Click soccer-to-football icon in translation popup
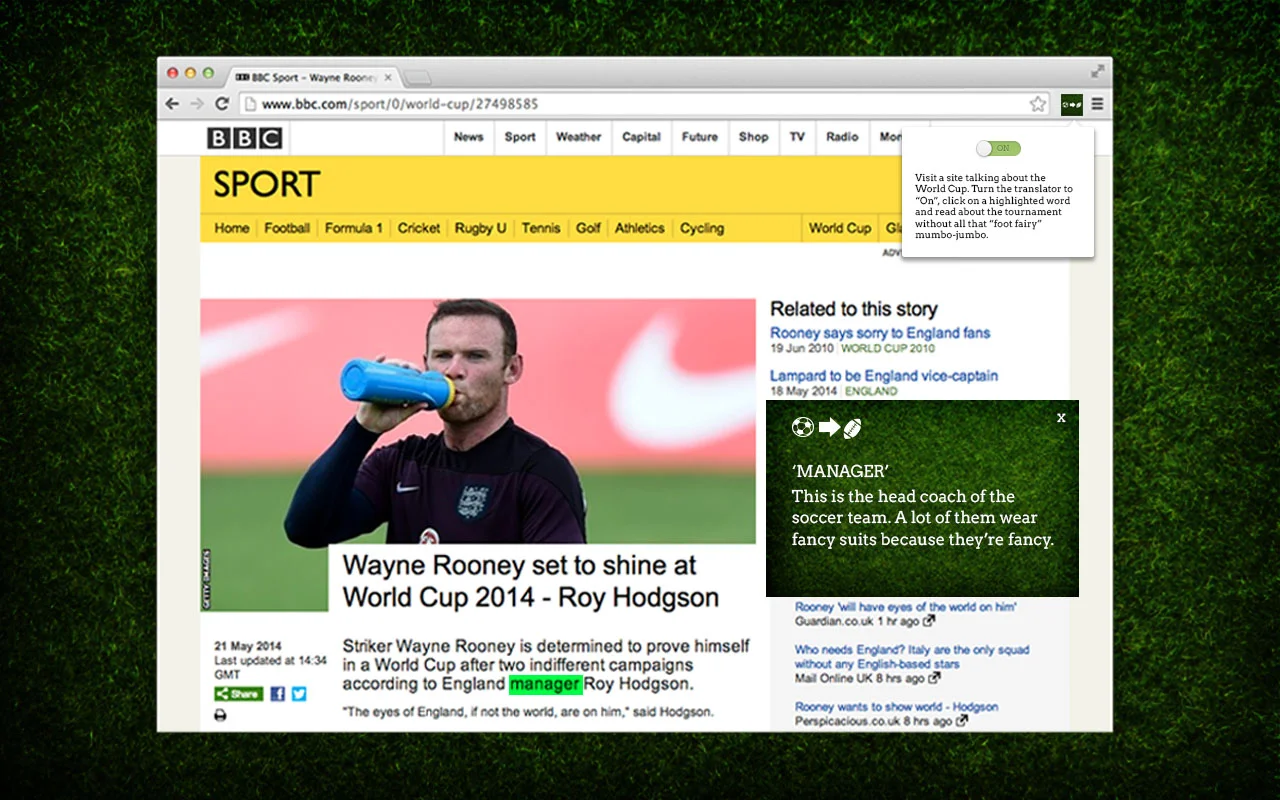Screen dimensions: 1280x800 [x=827, y=428]
